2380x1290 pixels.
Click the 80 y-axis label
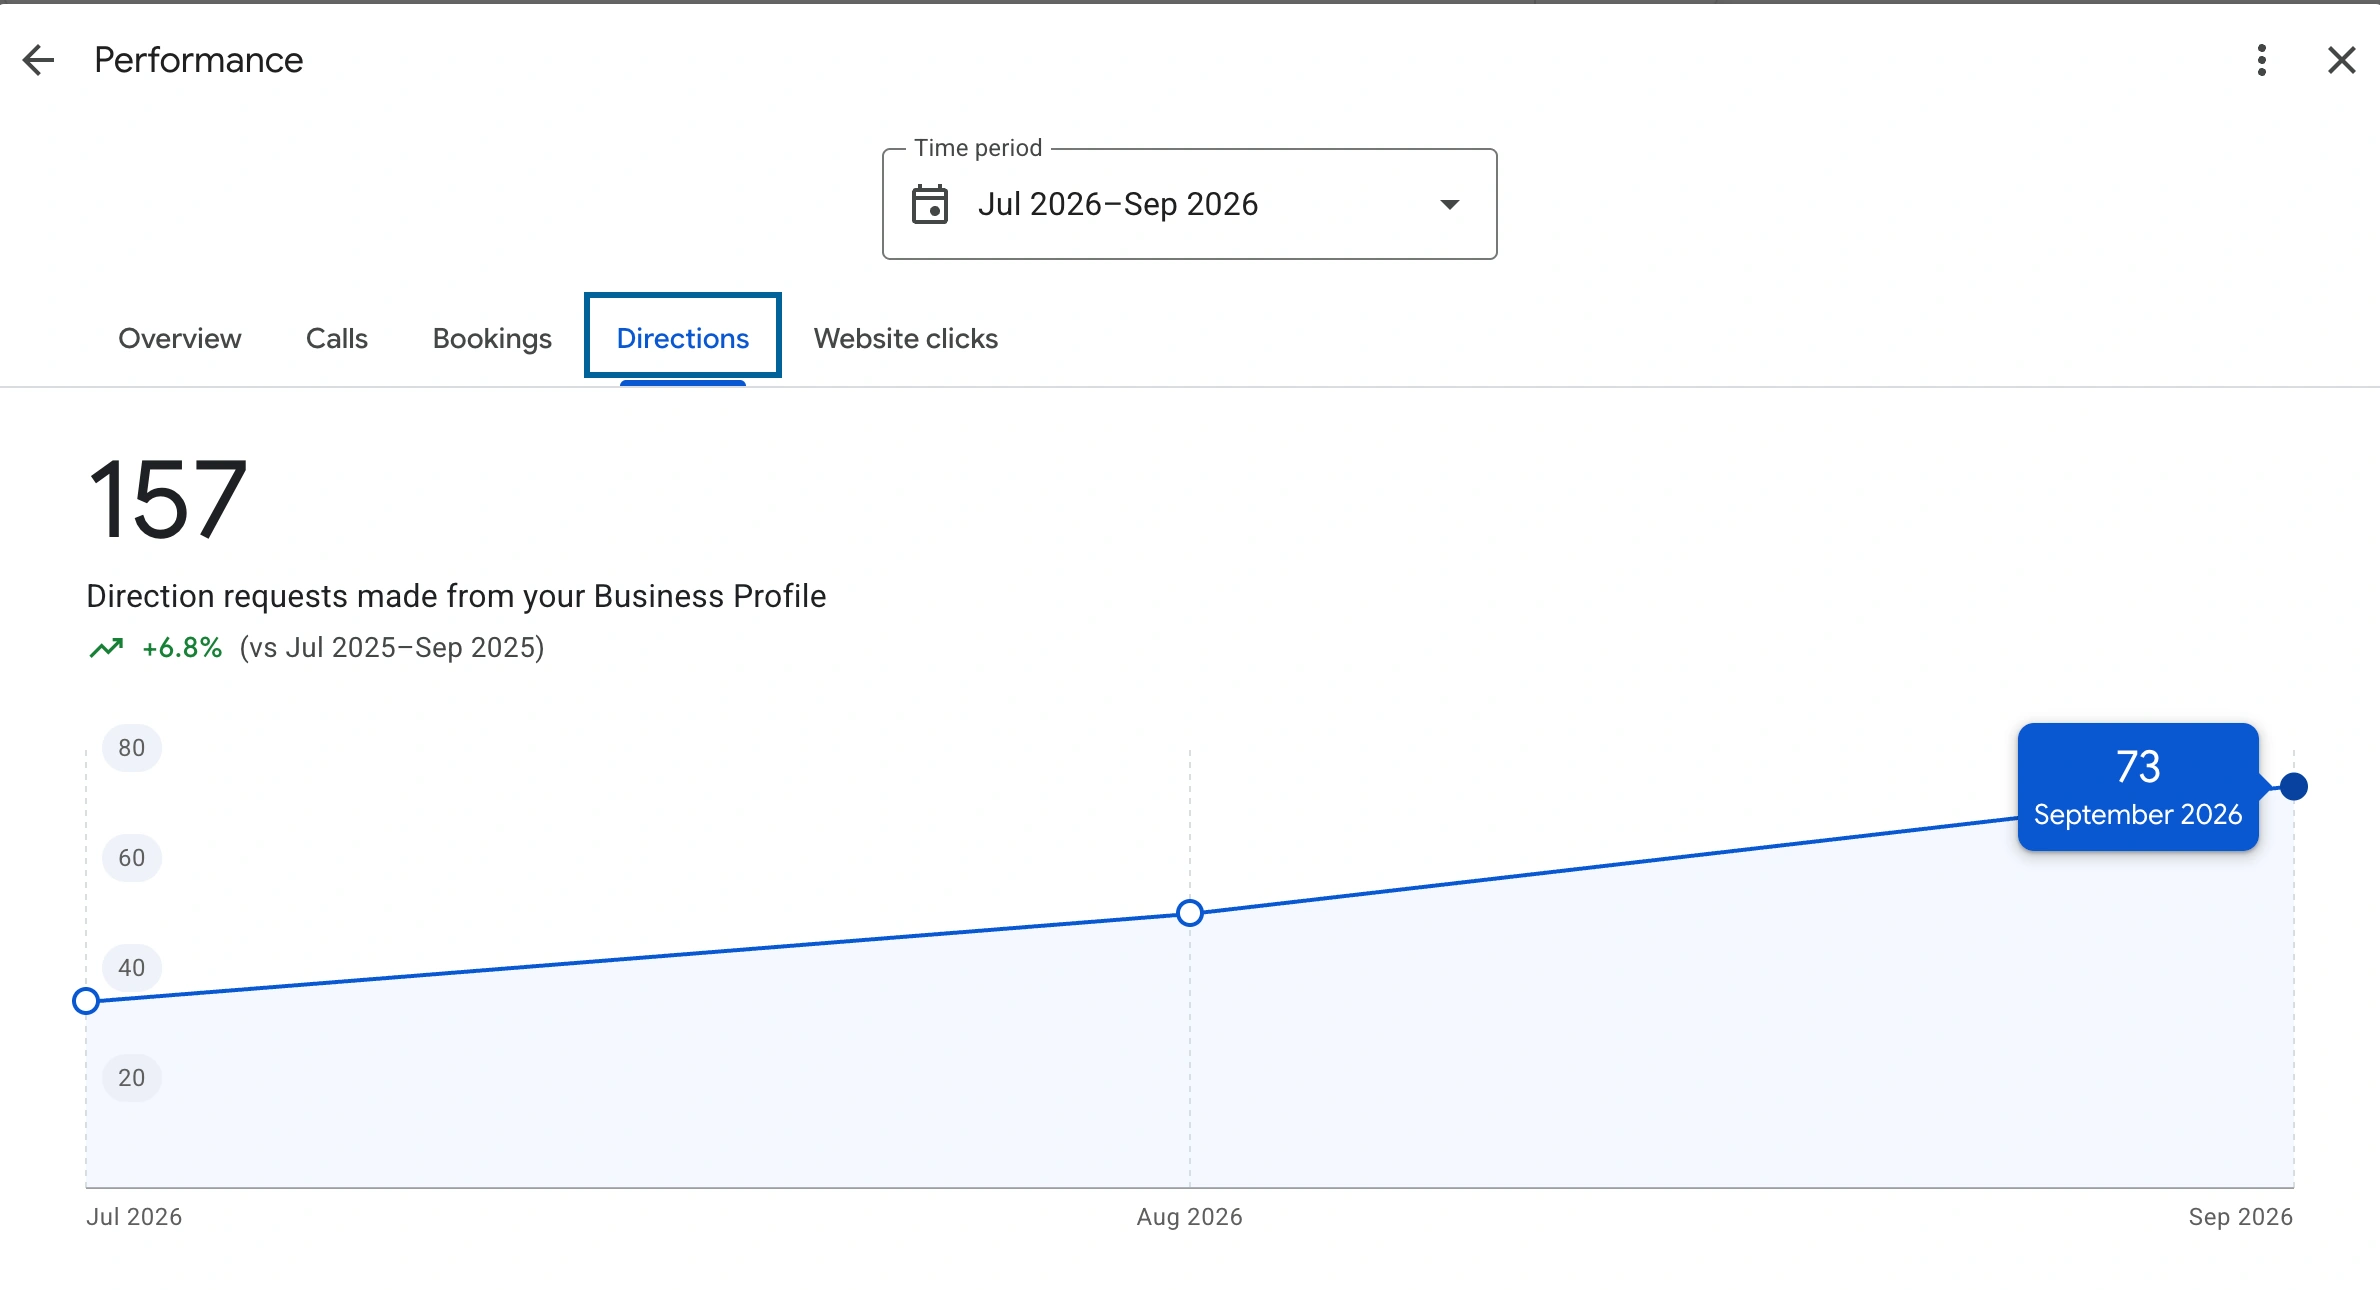(x=132, y=748)
